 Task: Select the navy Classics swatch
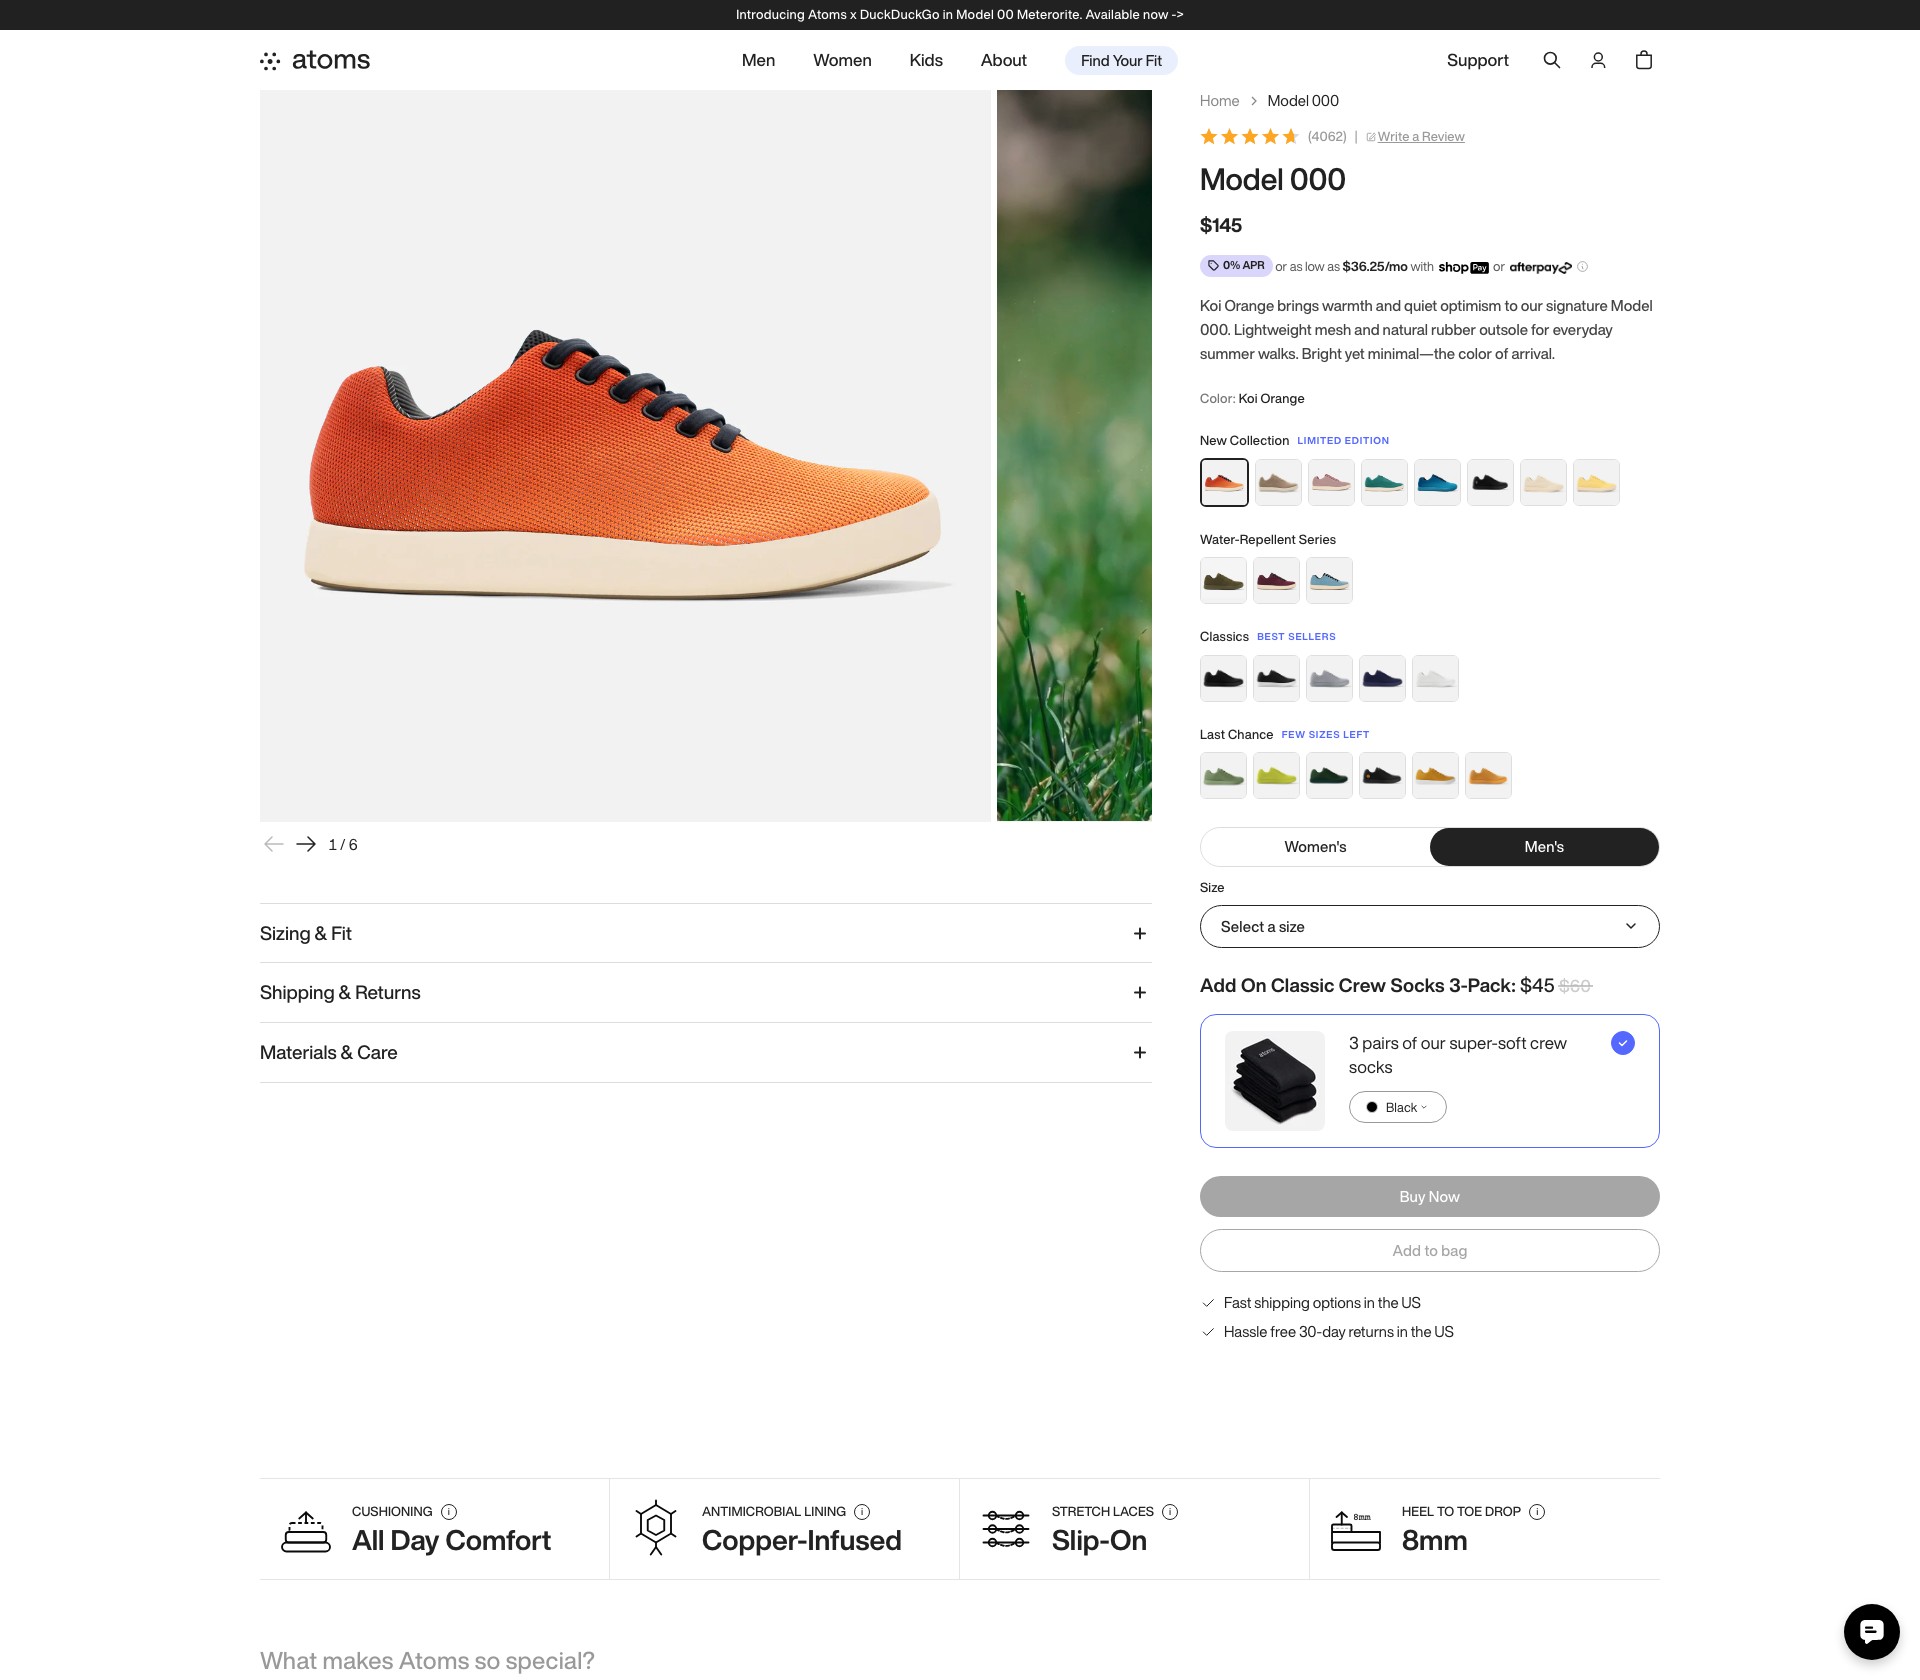[x=1382, y=678]
